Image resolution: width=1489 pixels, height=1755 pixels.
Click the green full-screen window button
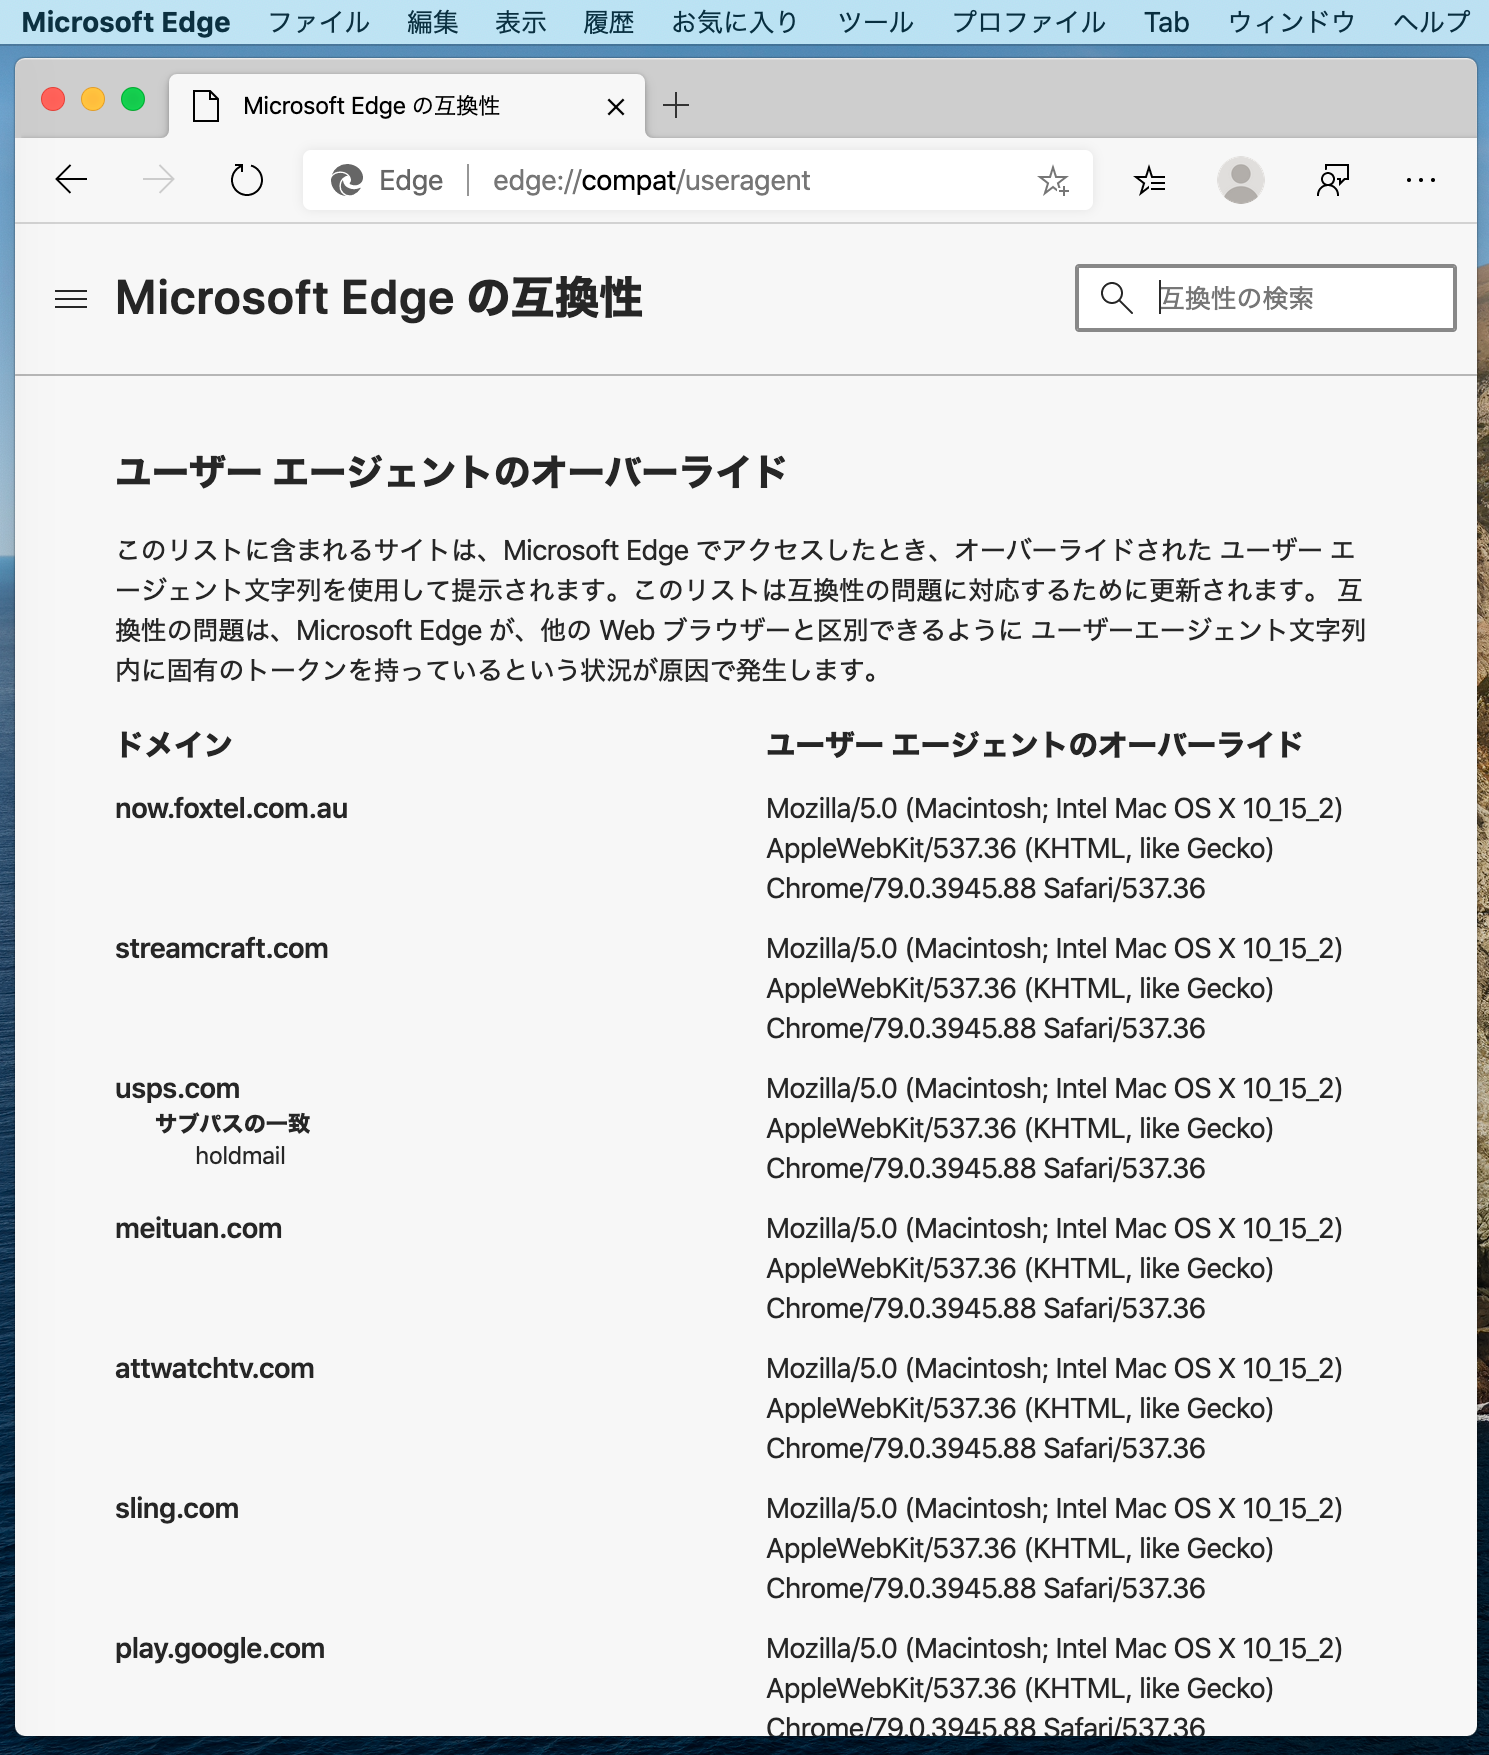pos(133,99)
